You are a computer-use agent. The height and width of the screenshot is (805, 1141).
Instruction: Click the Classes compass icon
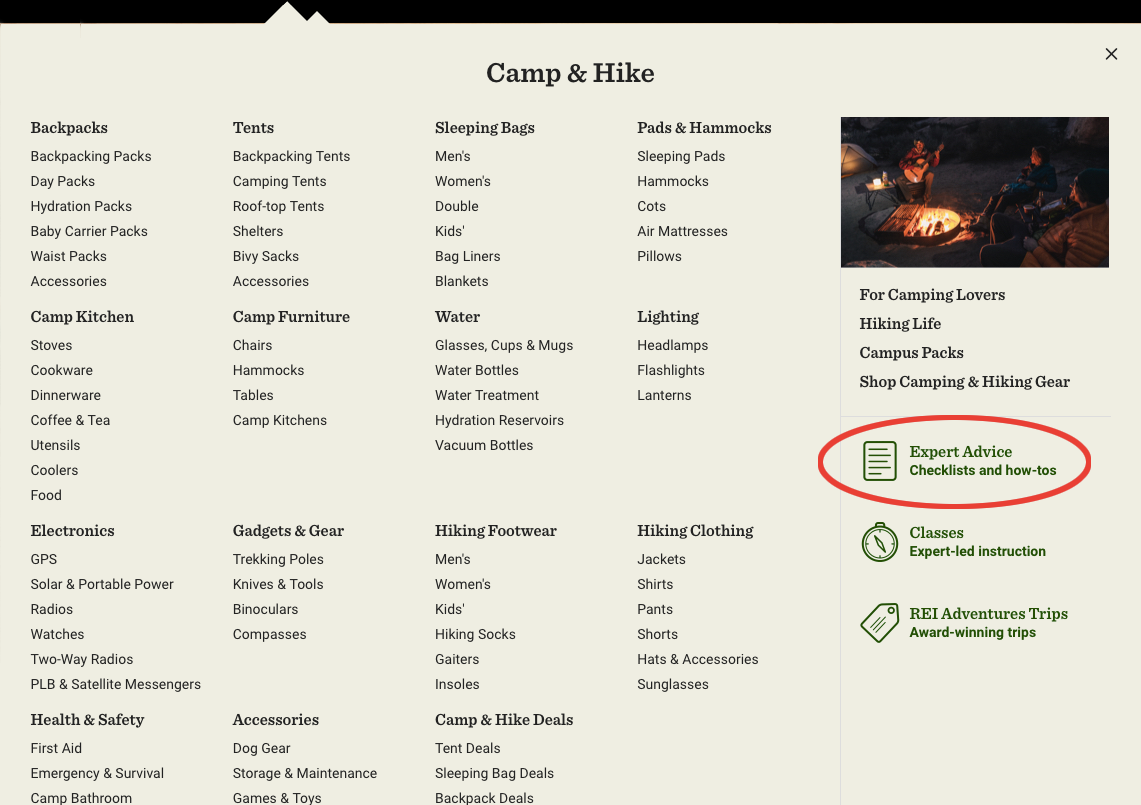[880, 542]
